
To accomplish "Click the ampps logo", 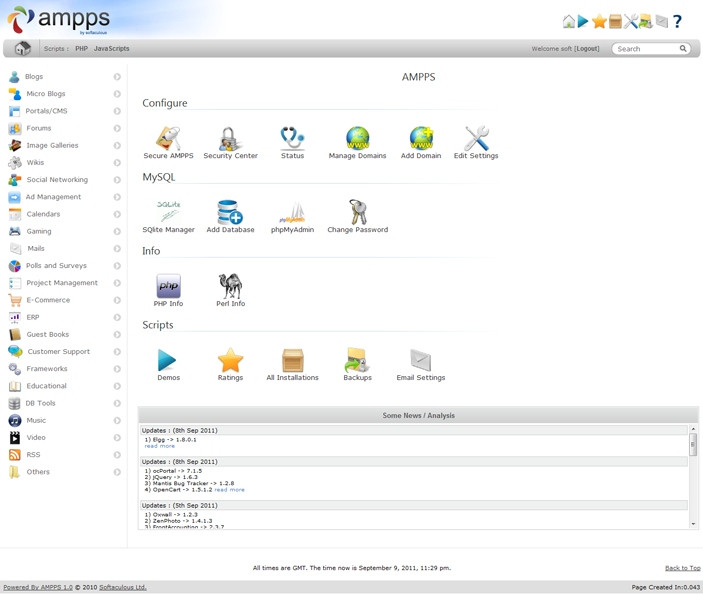I will click(58, 20).
